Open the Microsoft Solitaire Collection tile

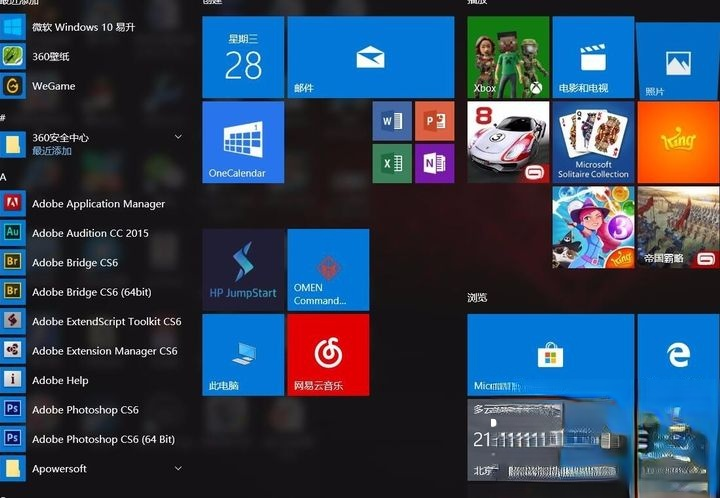coord(593,142)
